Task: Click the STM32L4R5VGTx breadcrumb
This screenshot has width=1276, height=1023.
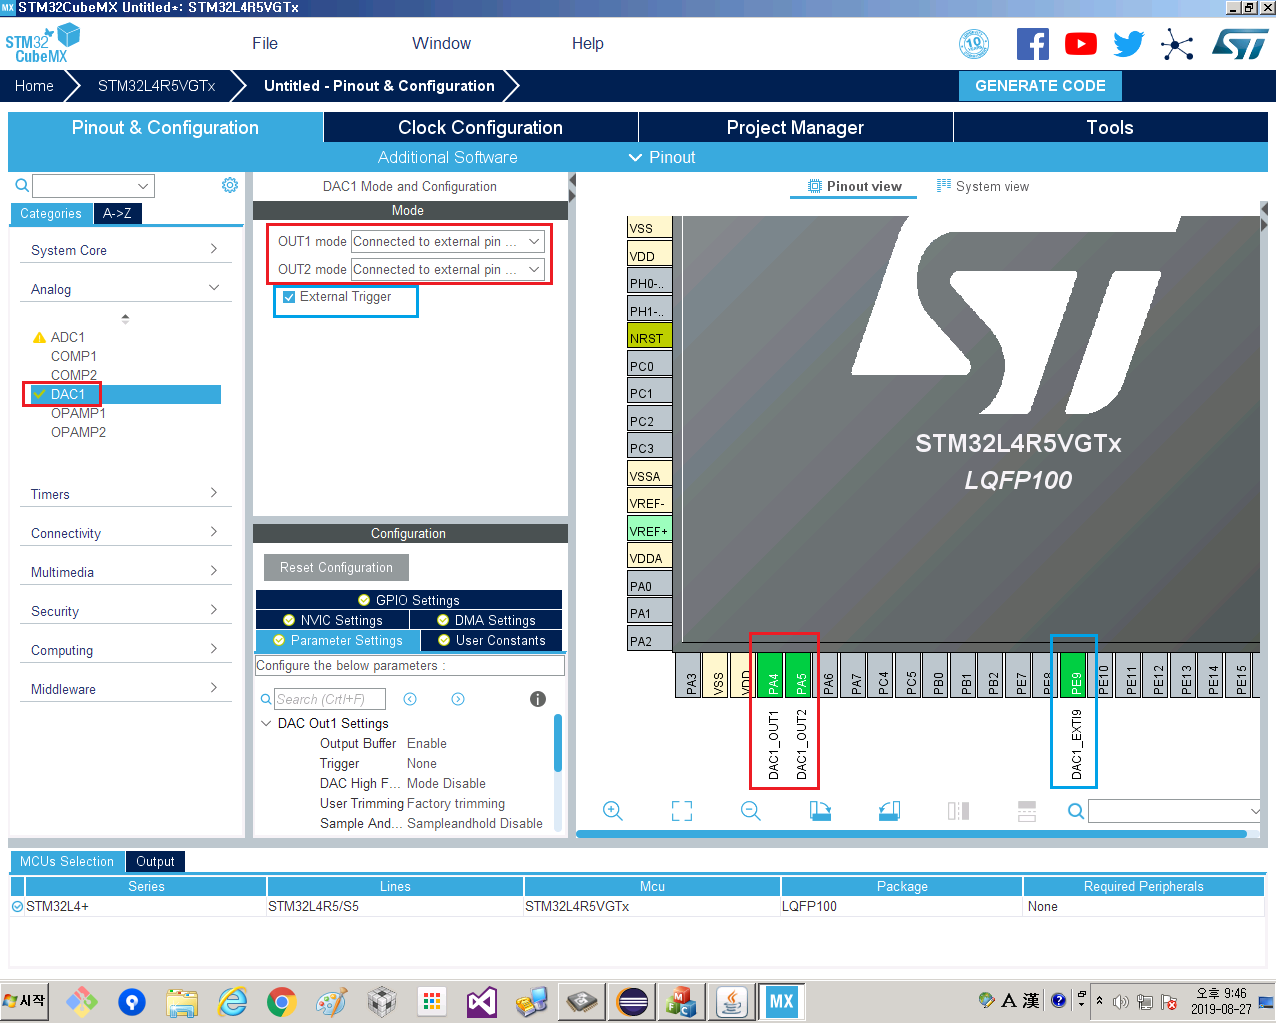Action: pyautogui.click(x=156, y=86)
